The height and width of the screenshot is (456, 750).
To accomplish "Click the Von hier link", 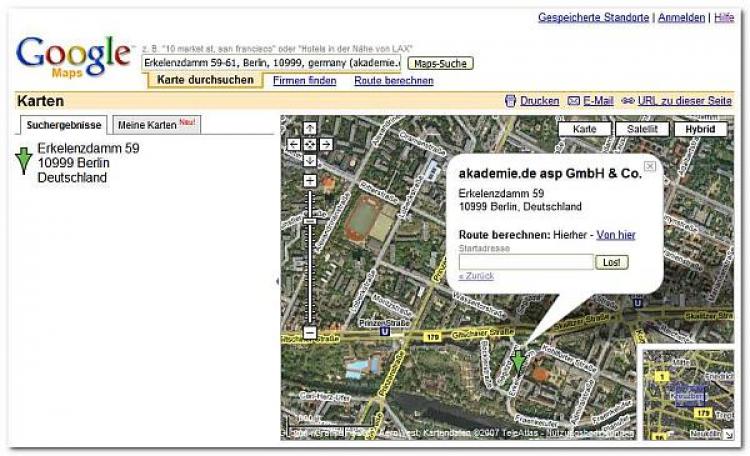I will pyautogui.click(x=616, y=235).
